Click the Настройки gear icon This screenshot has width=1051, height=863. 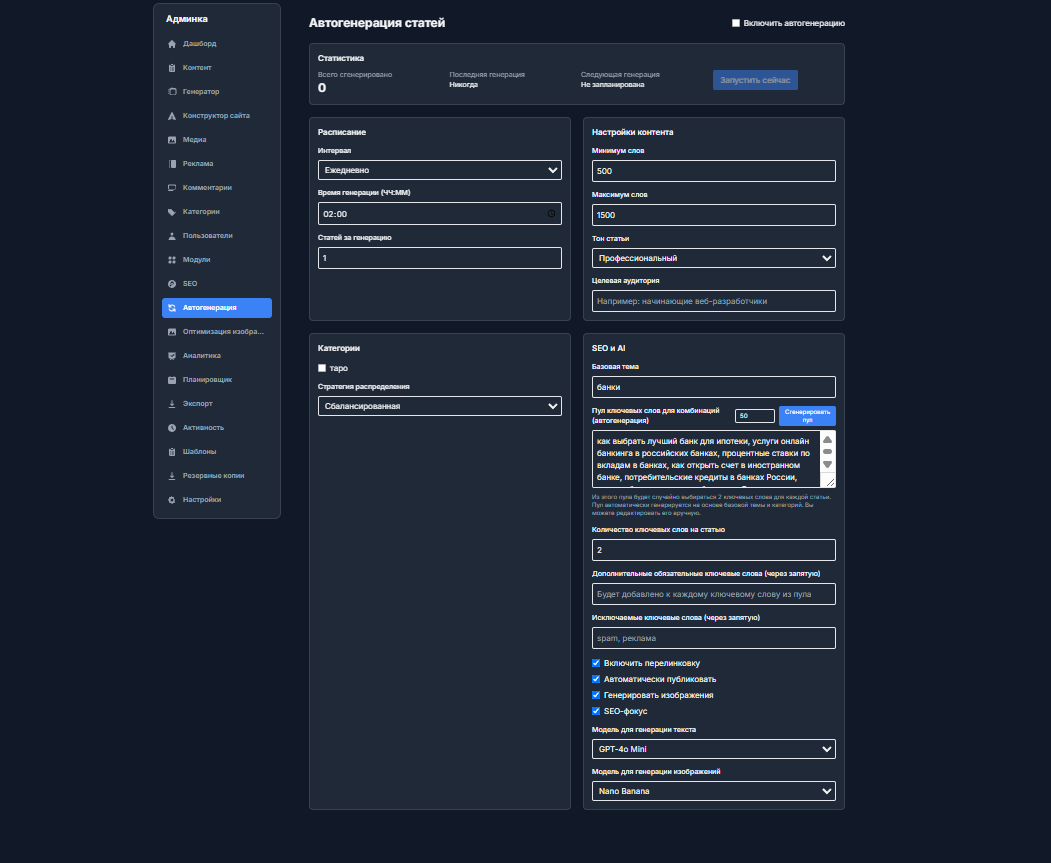pyautogui.click(x=172, y=500)
